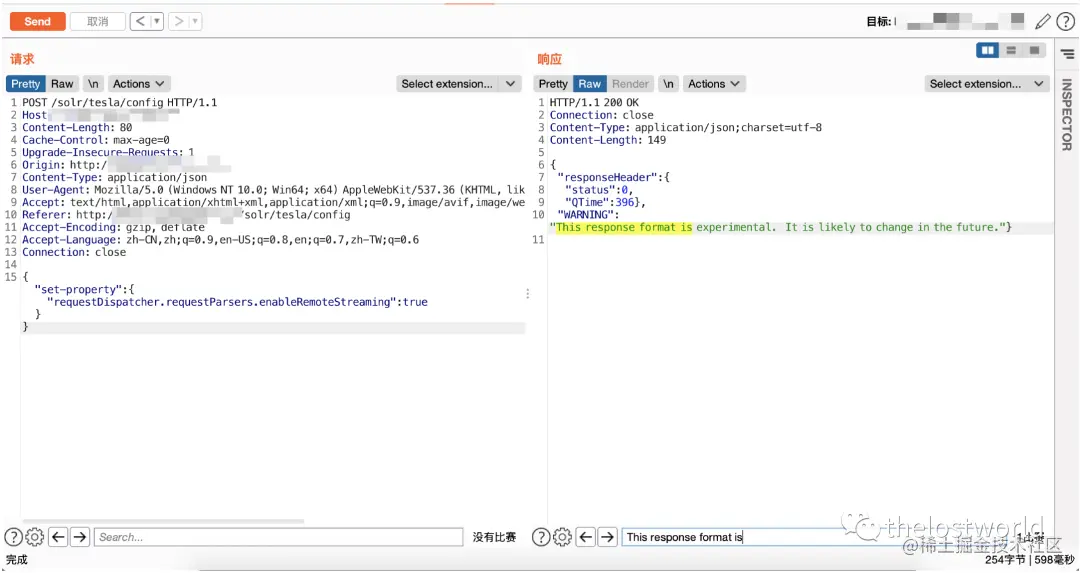Open Actions menu in response panel
This screenshot has height=573, width=1080.
point(714,84)
